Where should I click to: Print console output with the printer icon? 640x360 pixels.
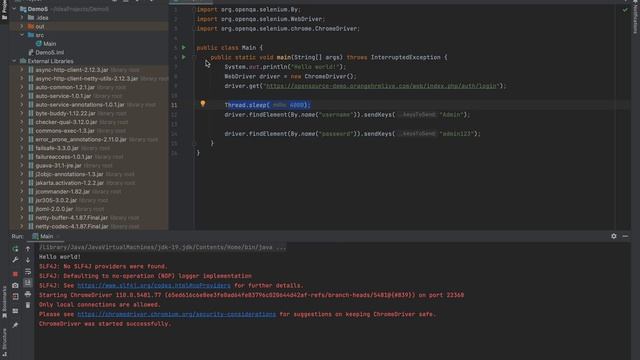[x=28, y=294]
